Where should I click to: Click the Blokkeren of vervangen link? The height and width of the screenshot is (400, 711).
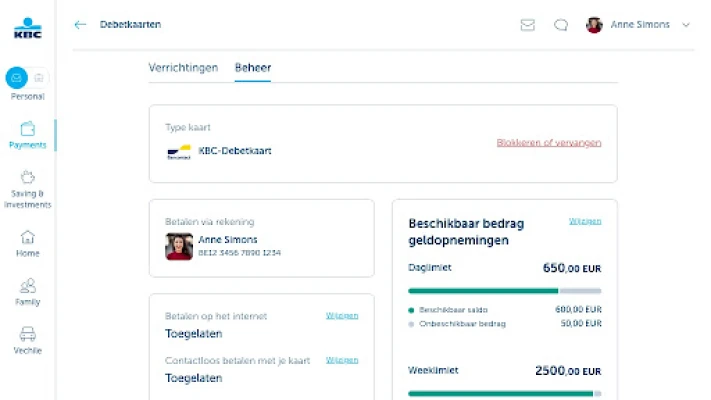pos(549,143)
